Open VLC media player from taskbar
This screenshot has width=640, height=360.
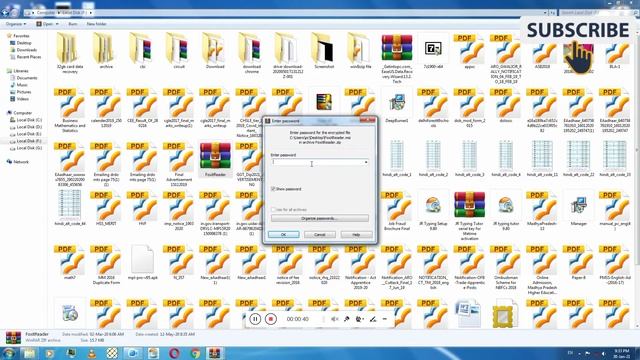[x=92, y=353]
